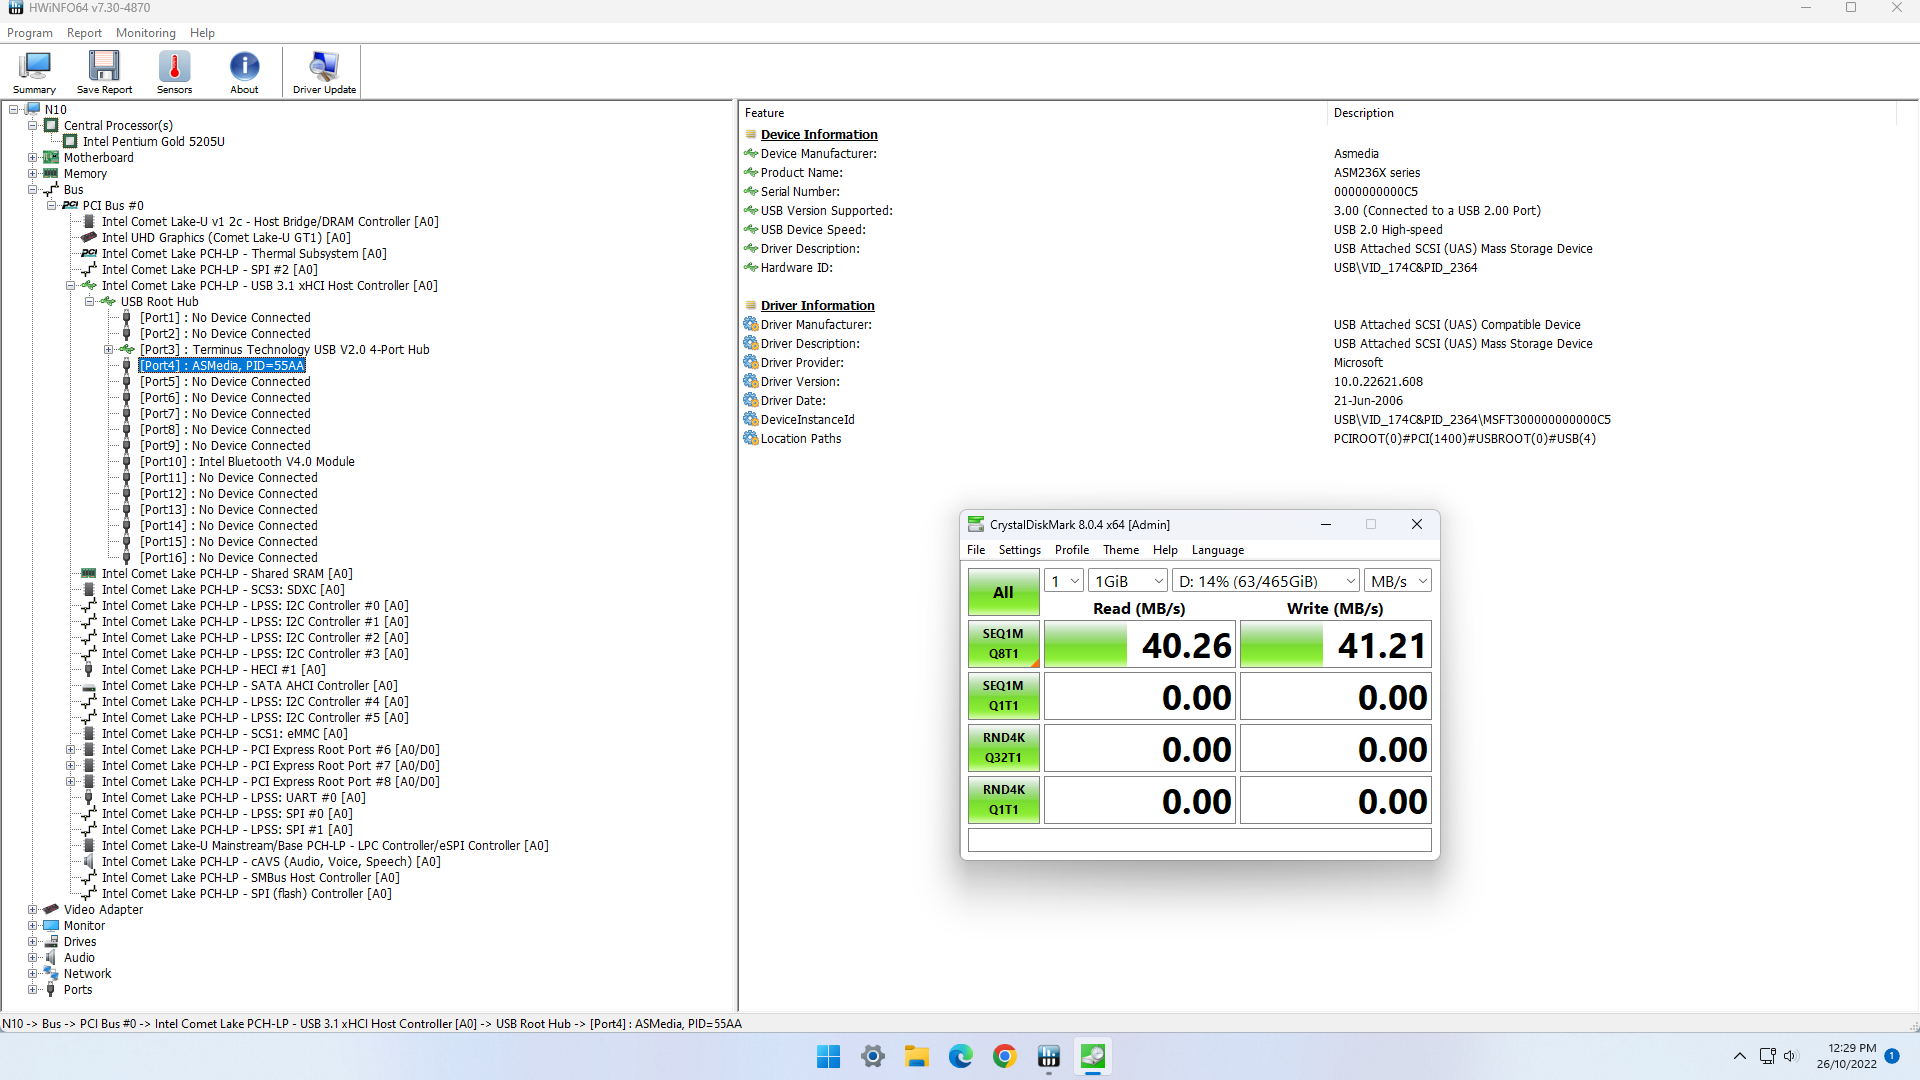
Task: Click the About info icon
Action: point(244,72)
